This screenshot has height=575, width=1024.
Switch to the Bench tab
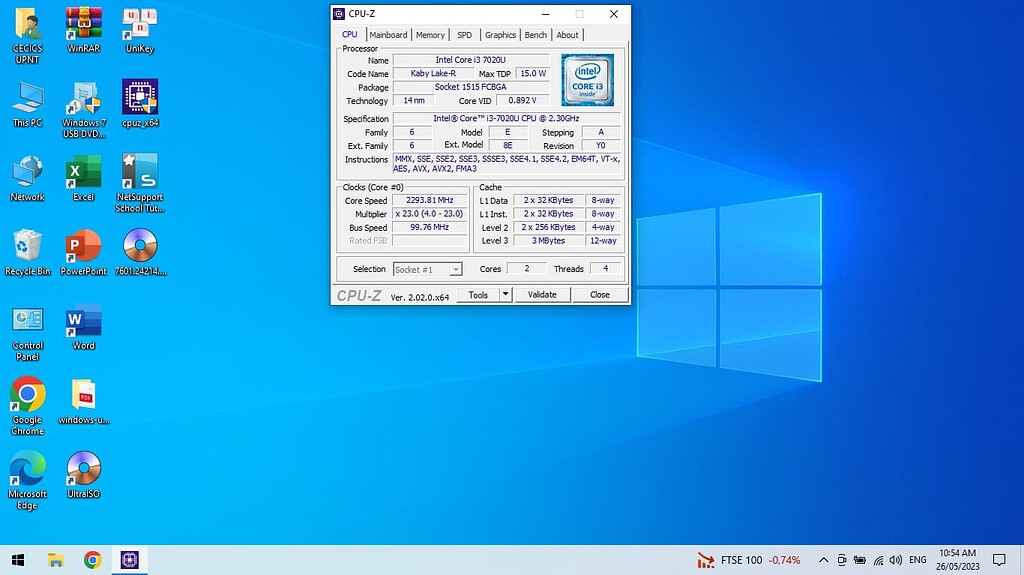pos(536,35)
